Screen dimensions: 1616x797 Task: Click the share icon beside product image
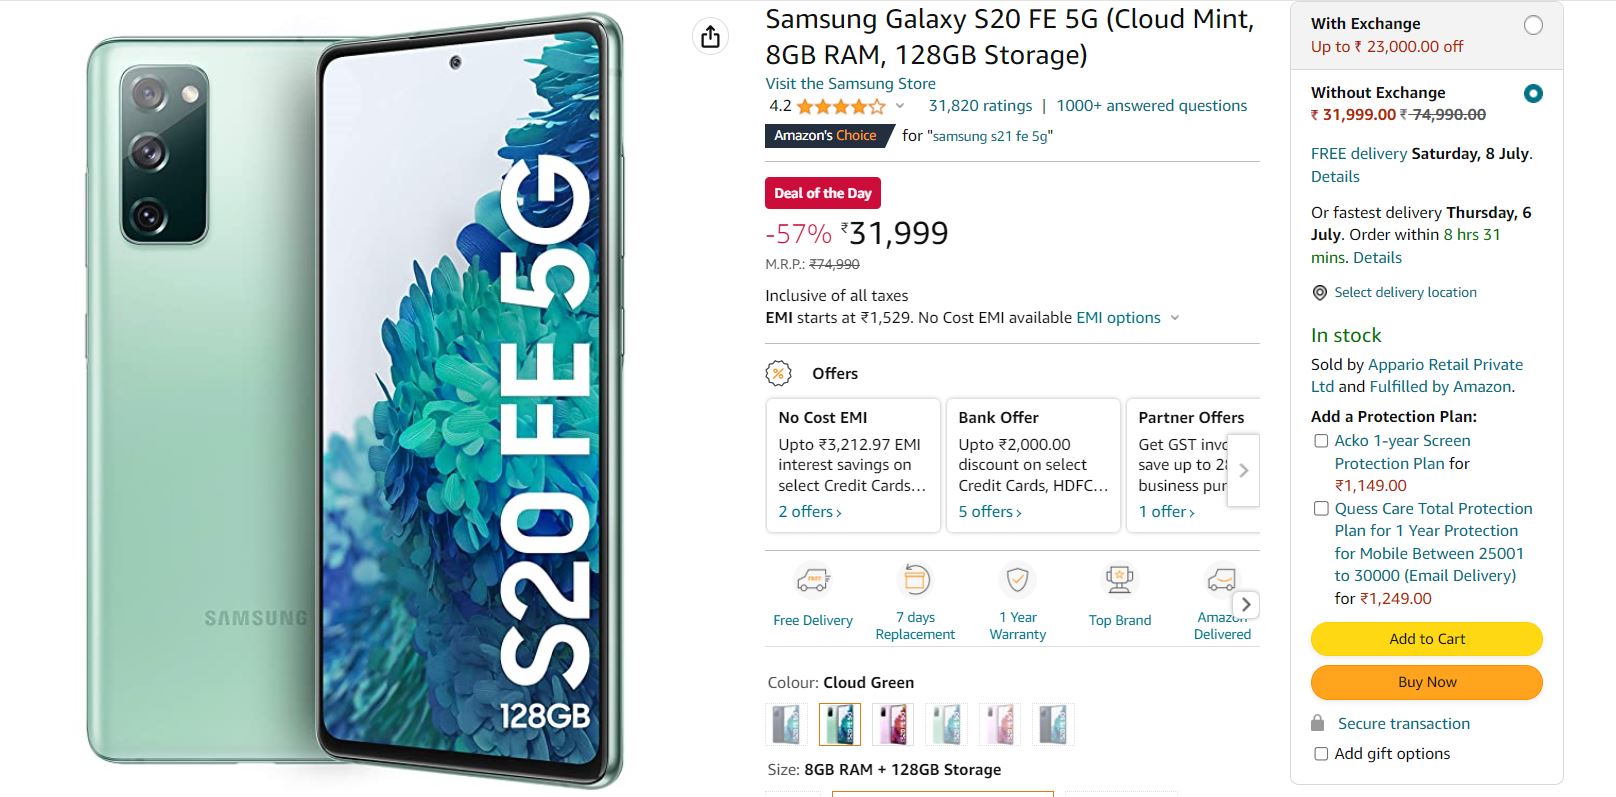coord(710,37)
